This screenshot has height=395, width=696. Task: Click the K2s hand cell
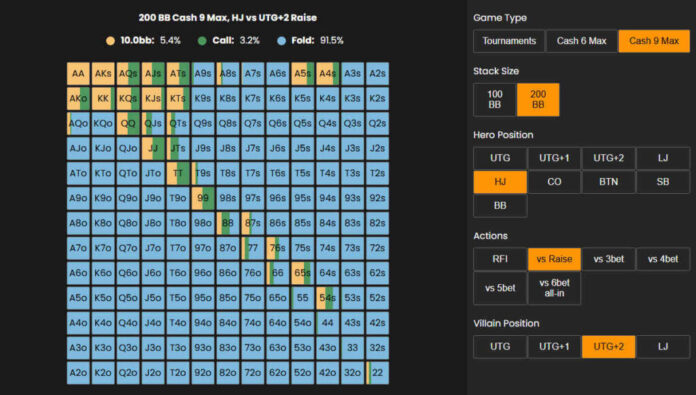(377, 99)
